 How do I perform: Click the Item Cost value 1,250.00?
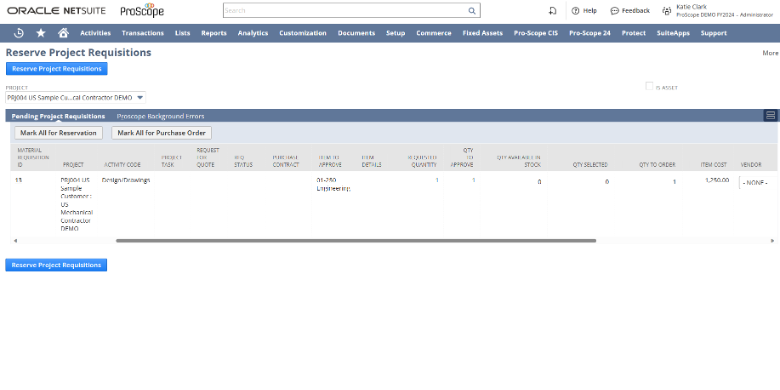tap(717, 180)
